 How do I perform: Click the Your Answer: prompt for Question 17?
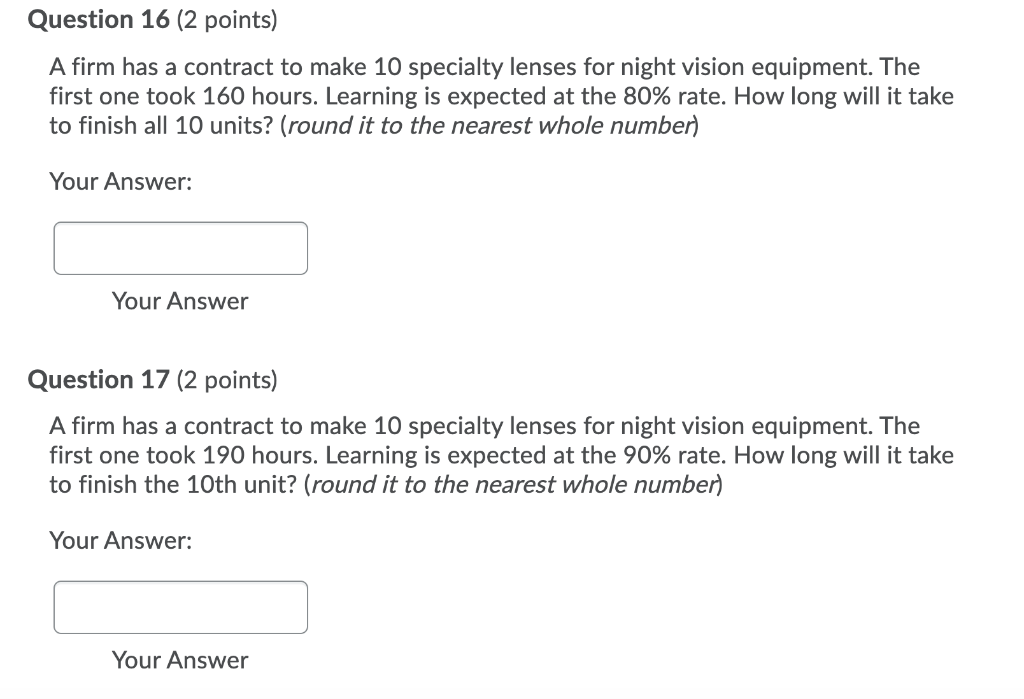tap(121, 540)
